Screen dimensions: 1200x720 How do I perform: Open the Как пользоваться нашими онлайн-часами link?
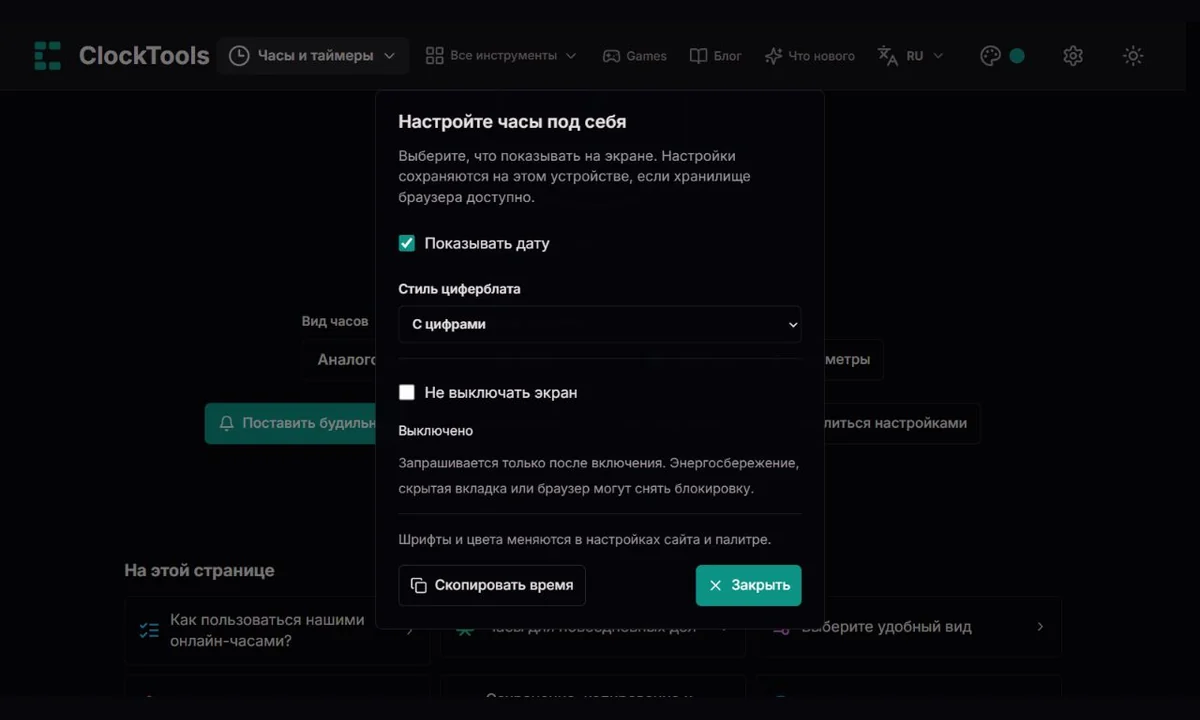coord(277,630)
